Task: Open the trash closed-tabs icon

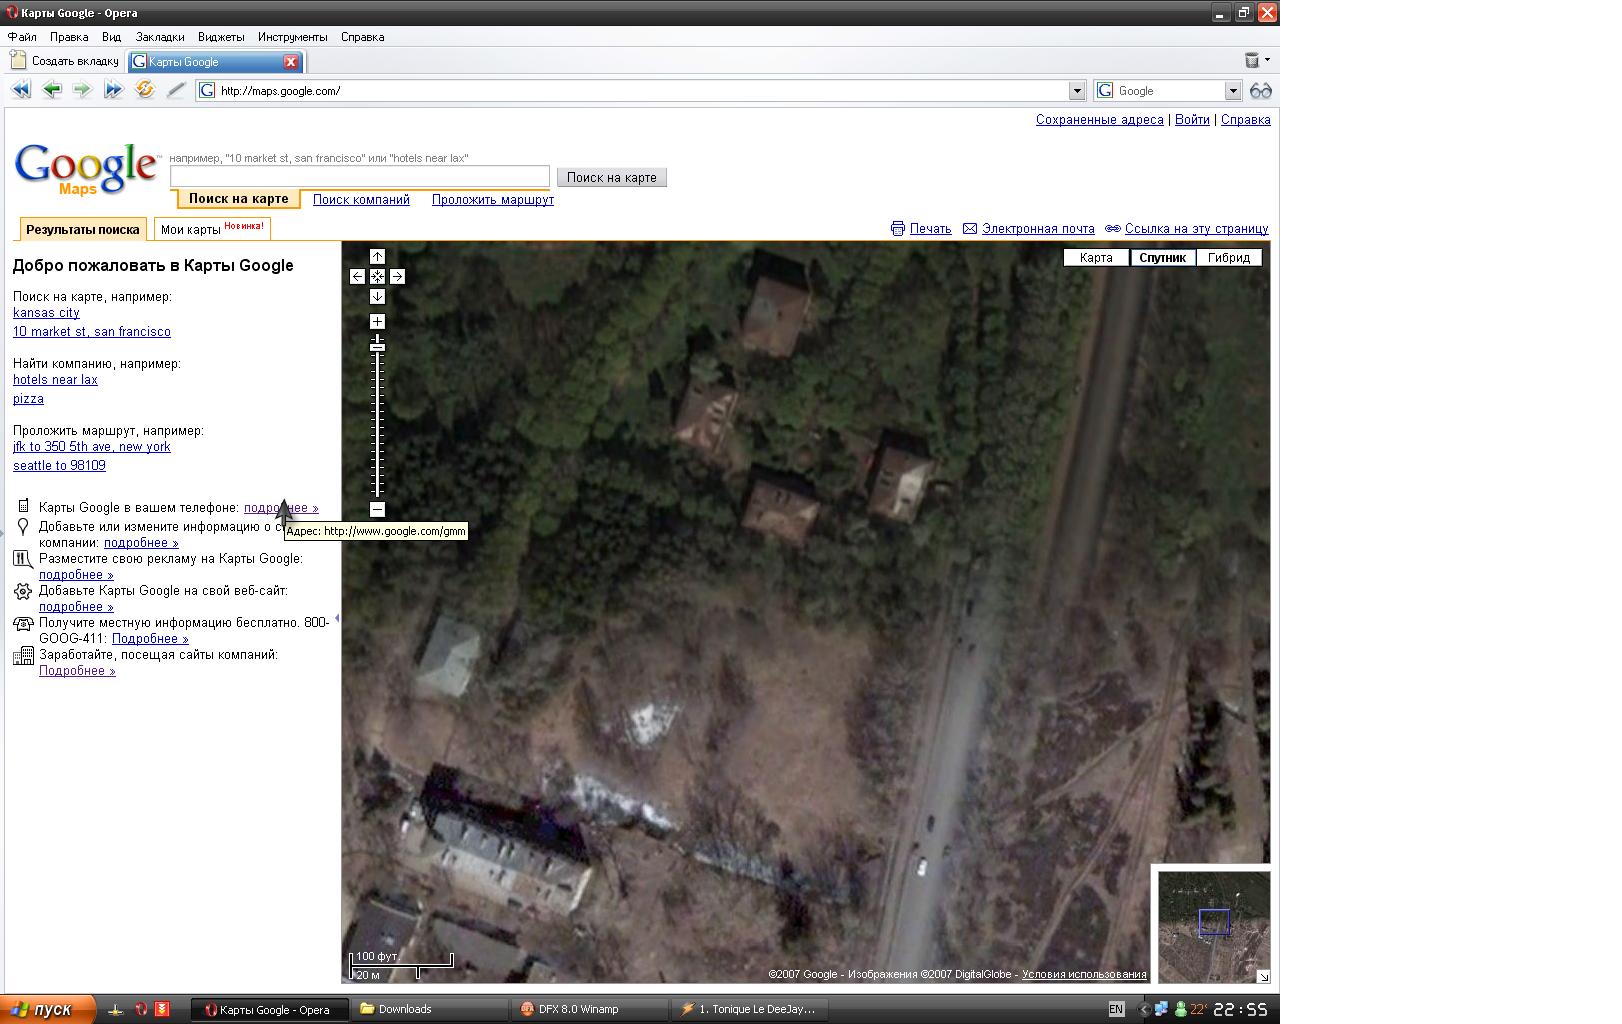Action: [x=1252, y=61]
